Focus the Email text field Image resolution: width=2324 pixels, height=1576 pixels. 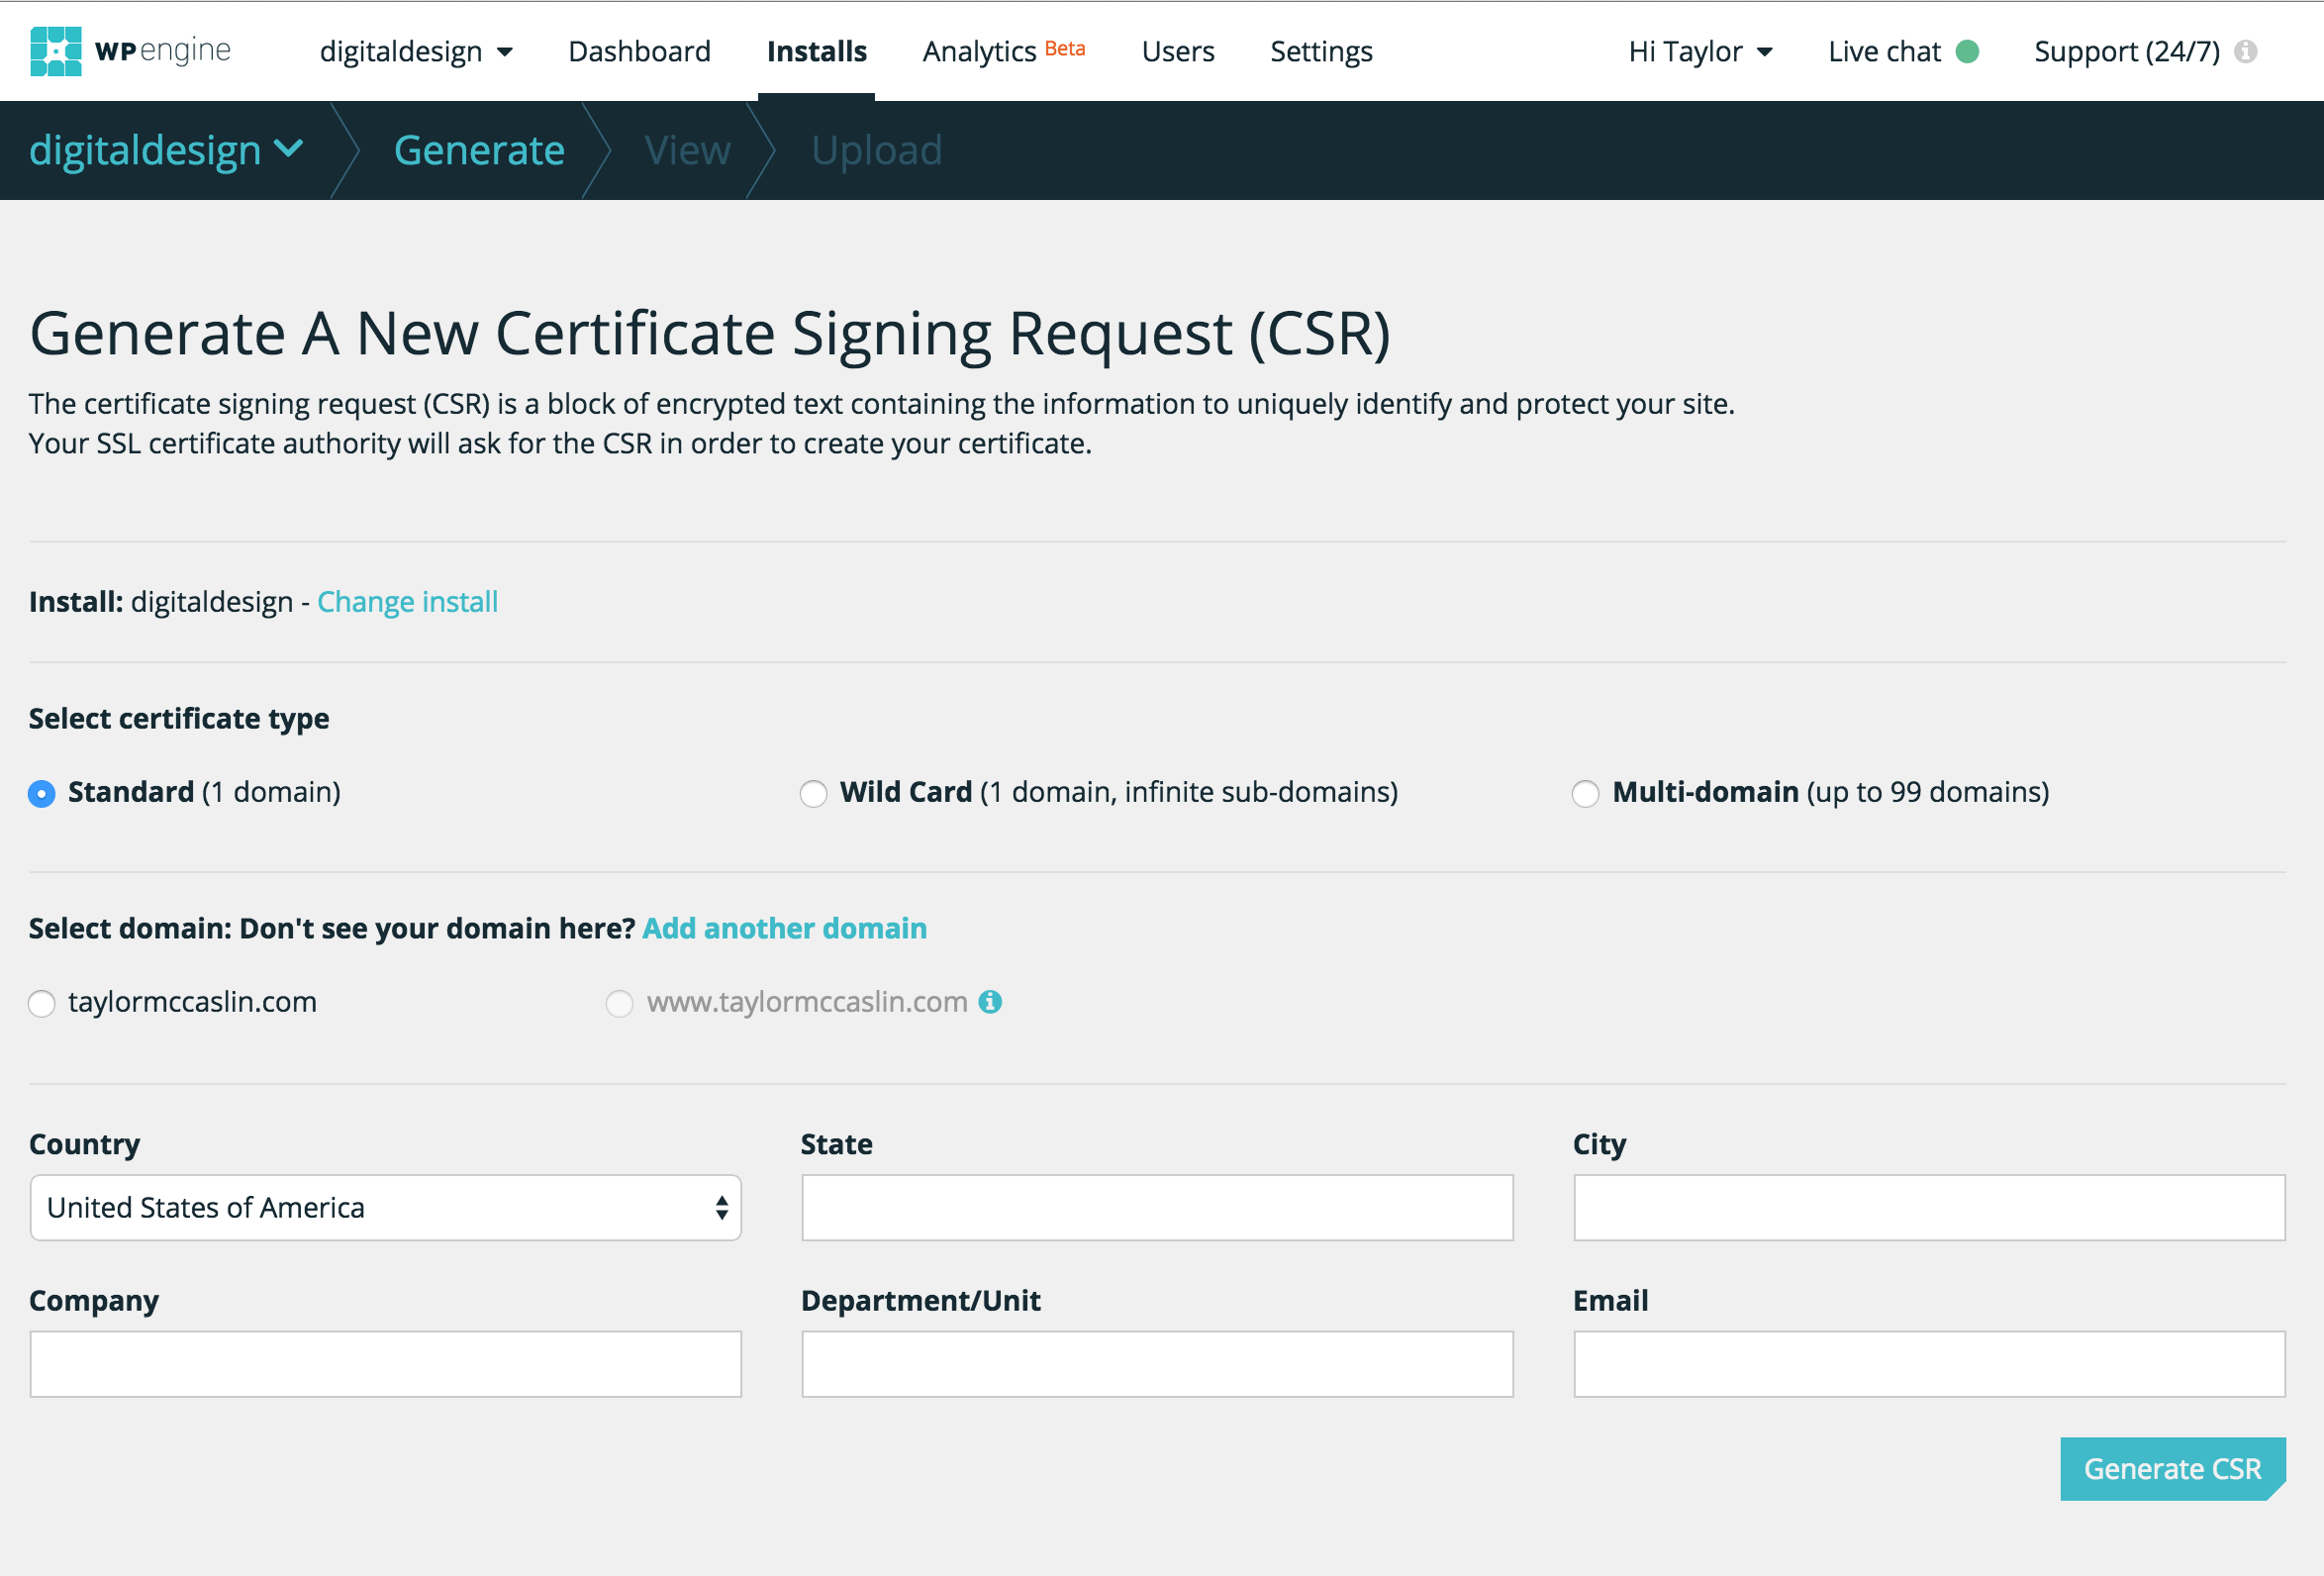(1928, 1363)
